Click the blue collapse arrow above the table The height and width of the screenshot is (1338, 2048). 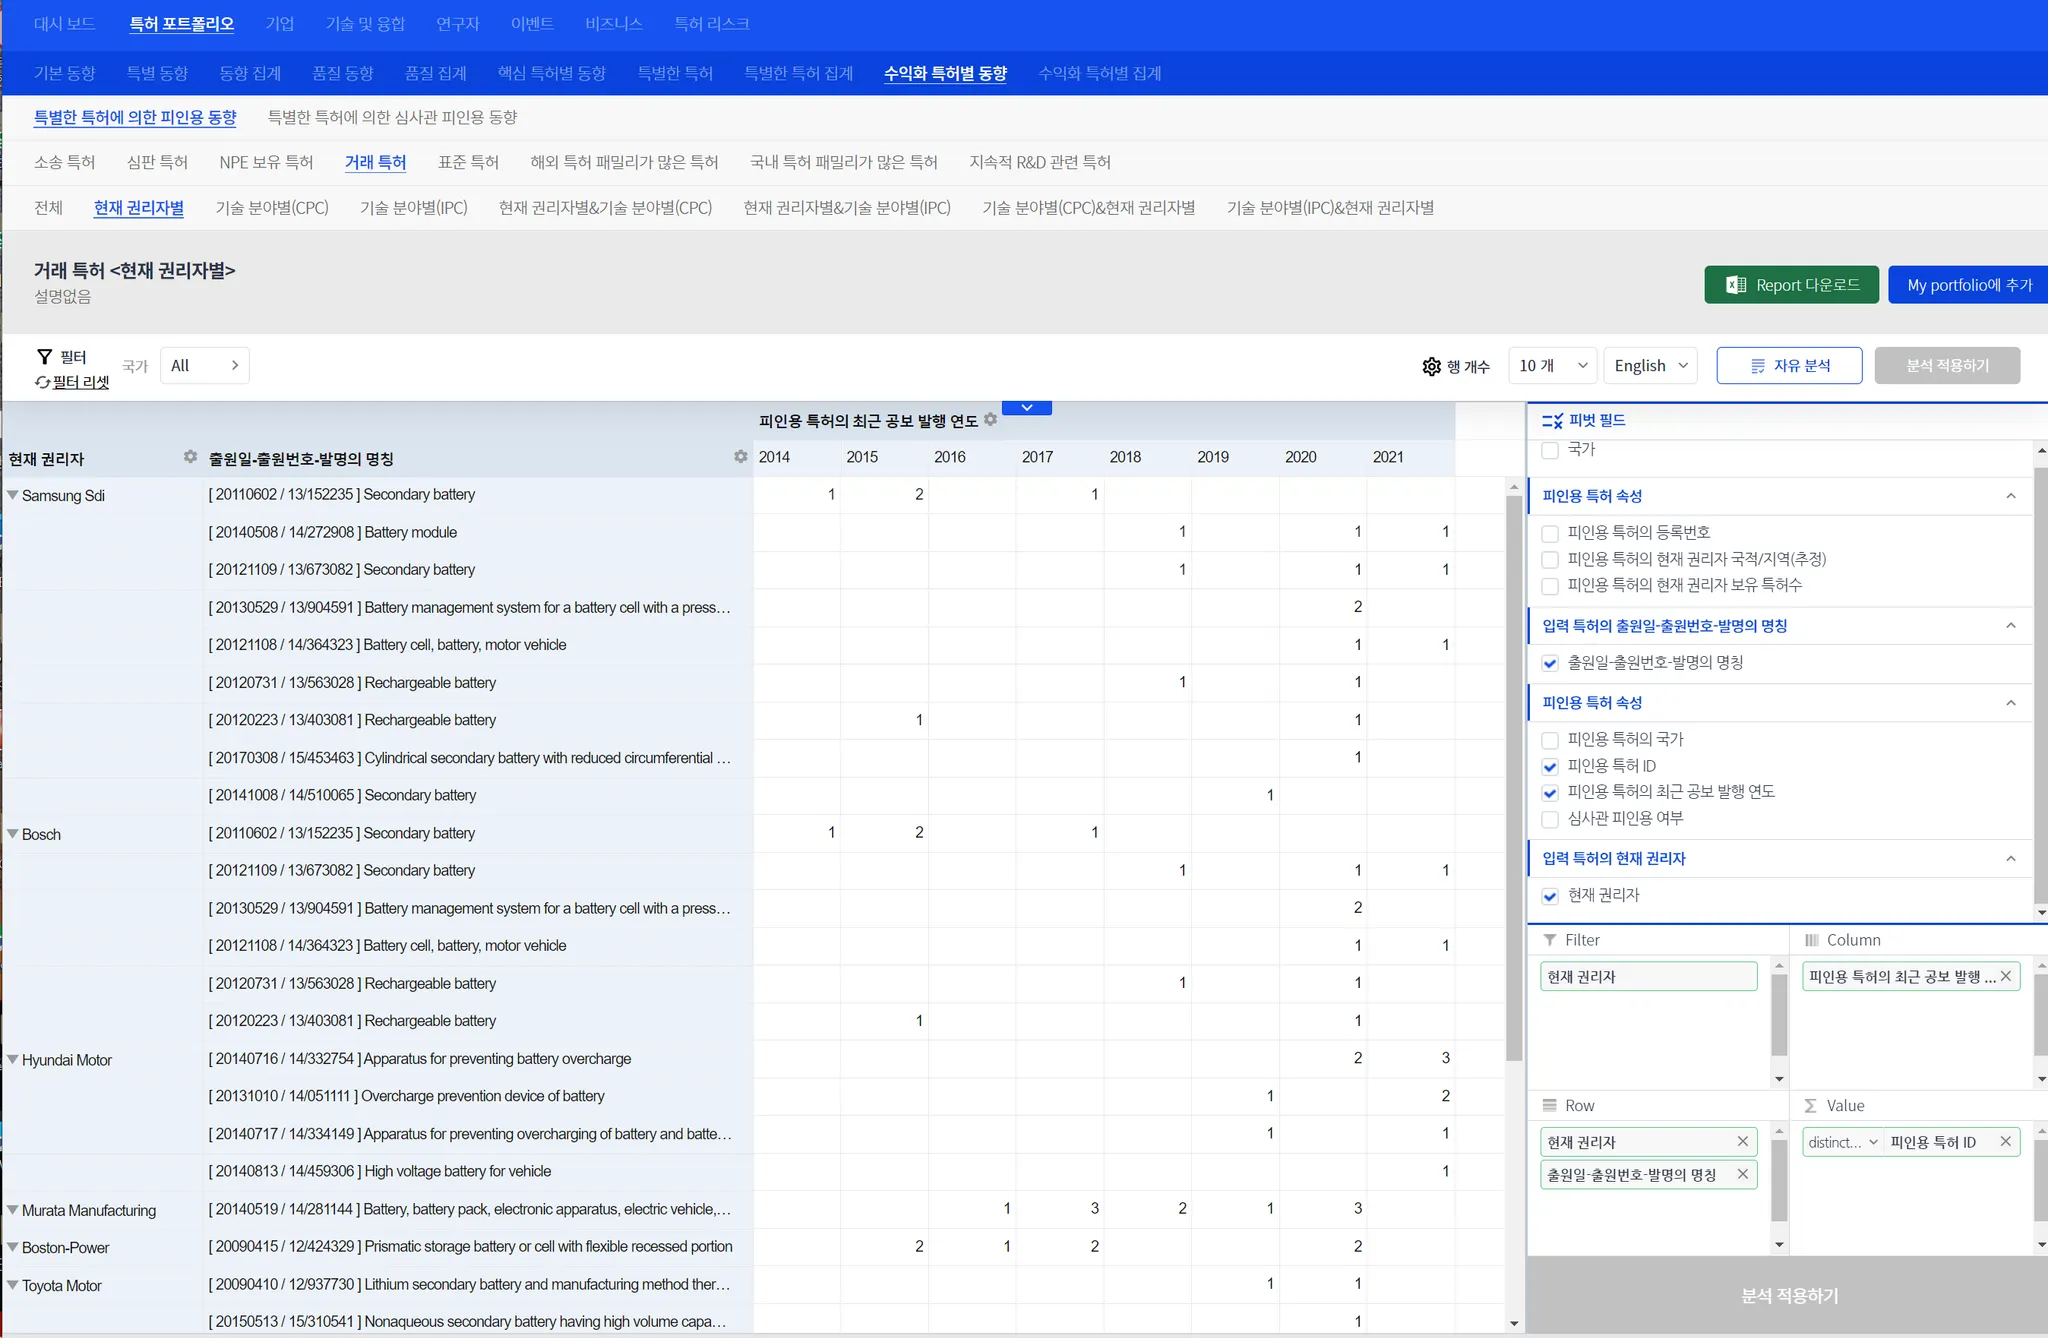click(1026, 408)
